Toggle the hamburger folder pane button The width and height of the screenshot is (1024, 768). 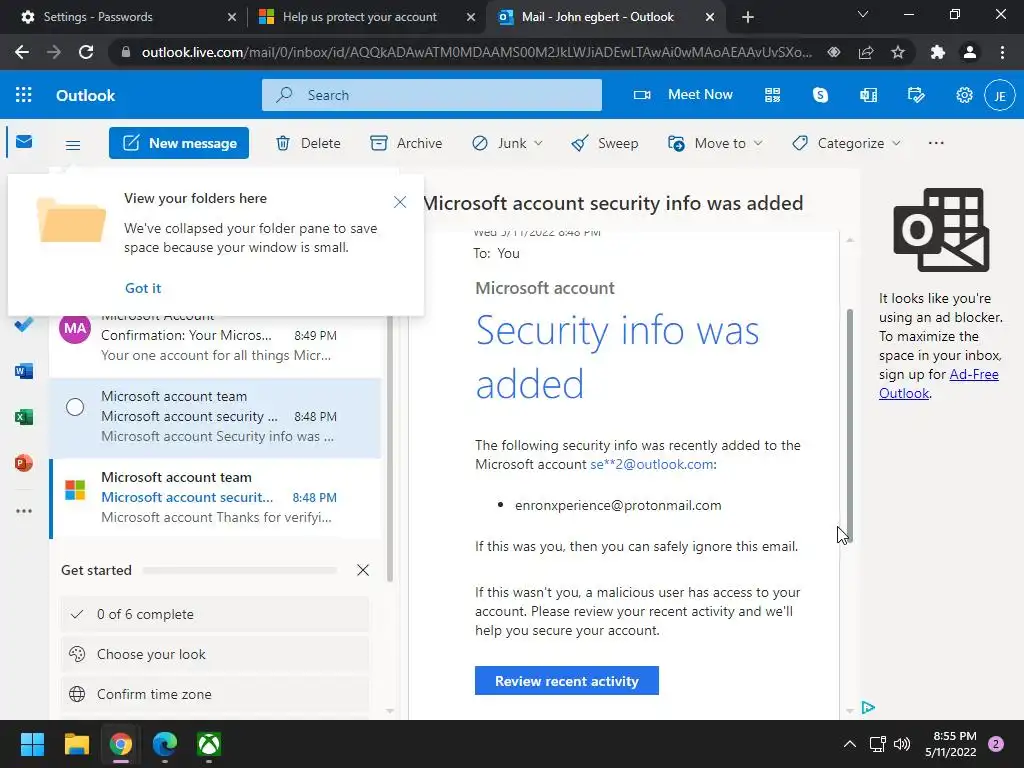pyautogui.click(x=73, y=145)
